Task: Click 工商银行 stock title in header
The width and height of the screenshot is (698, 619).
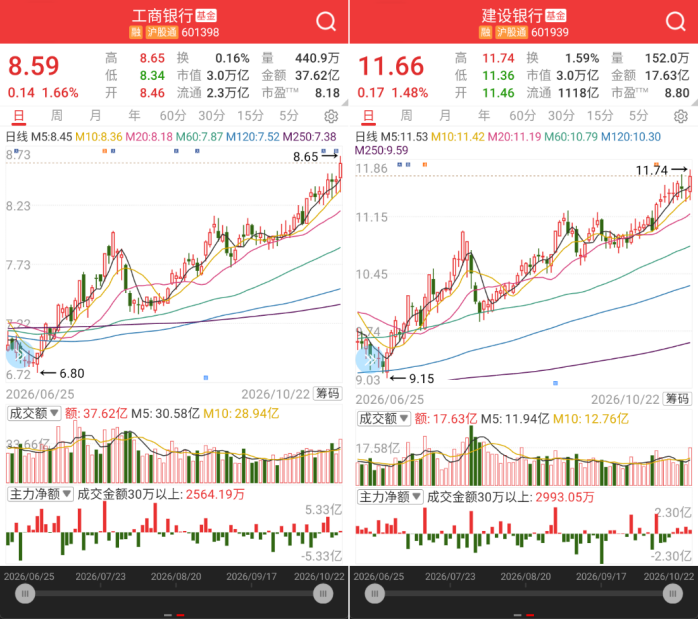Action: tap(162, 16)
